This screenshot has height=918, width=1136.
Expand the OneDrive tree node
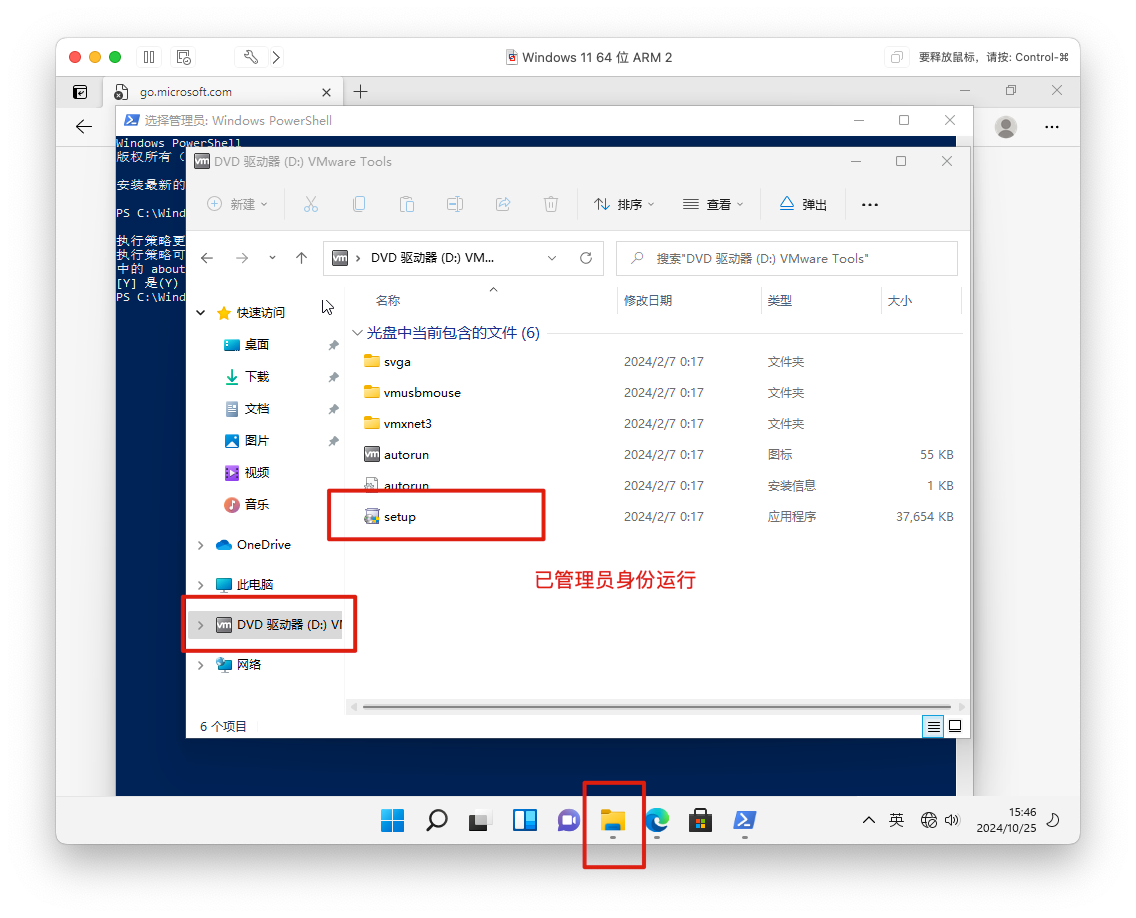click(x=201, y=545)
